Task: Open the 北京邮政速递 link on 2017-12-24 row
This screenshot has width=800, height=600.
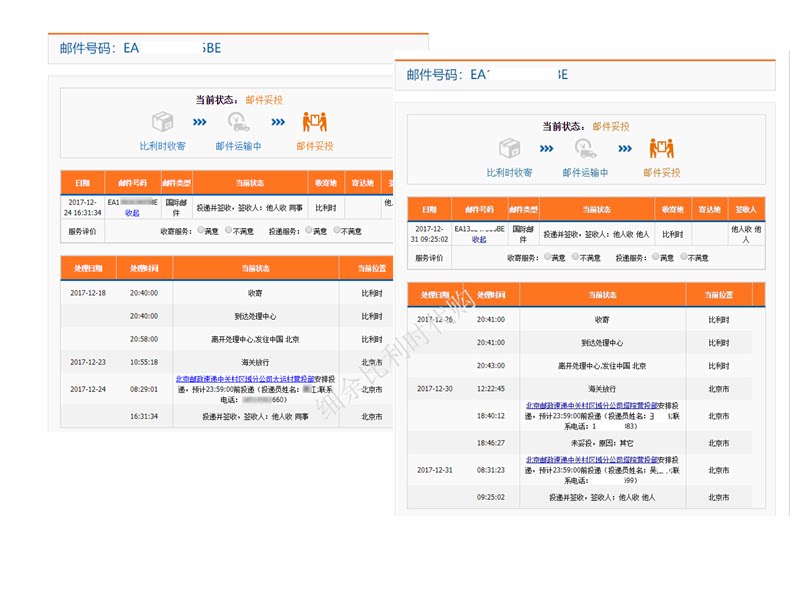Action: tap(245, 379)
